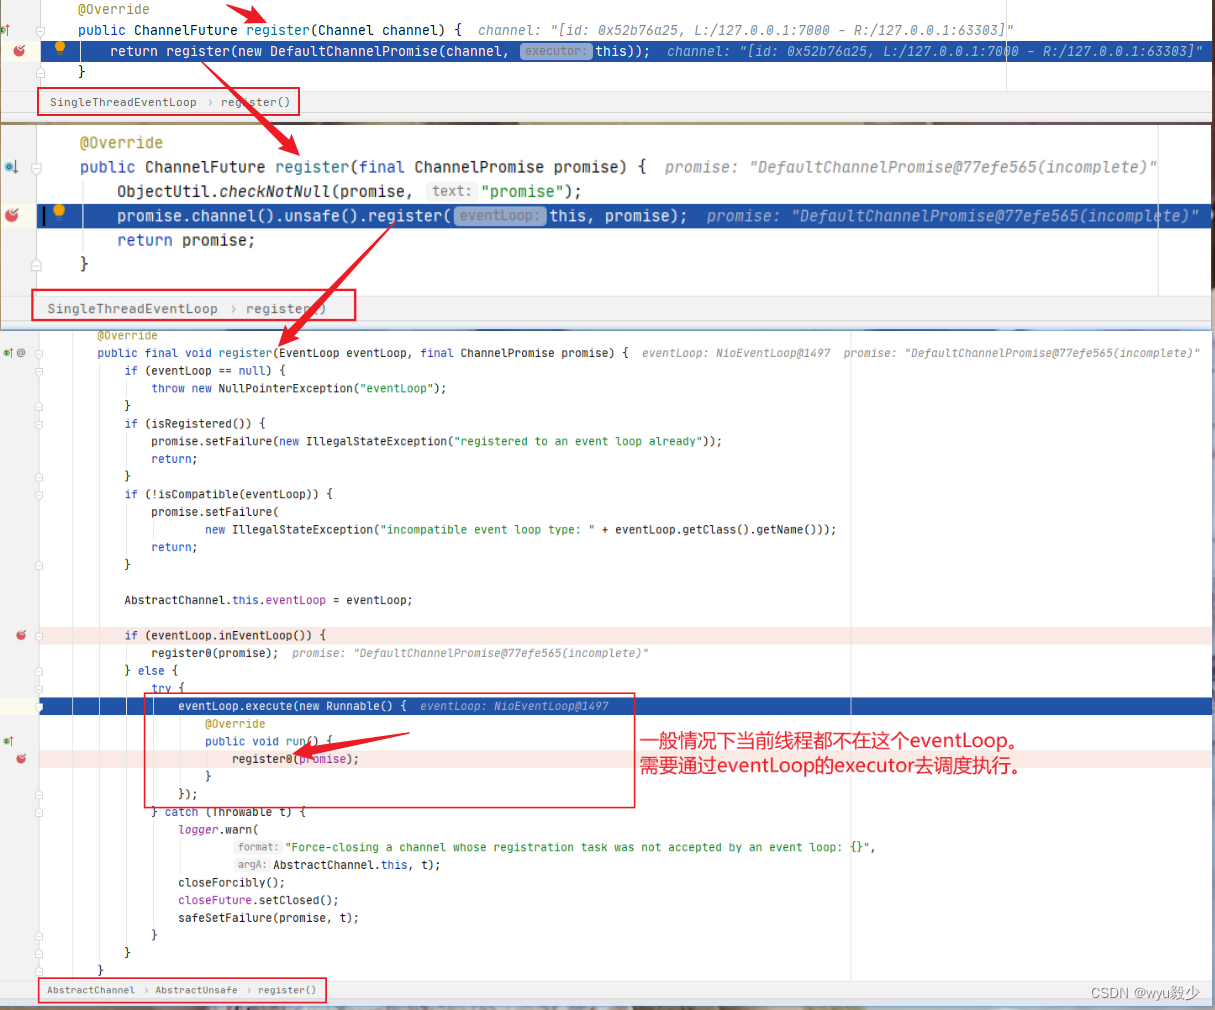Click the overrides gutter icon beside 'register(Channel channel)'
The width and height of the screenshot is (1215, 1010).
tap(6, 30)
